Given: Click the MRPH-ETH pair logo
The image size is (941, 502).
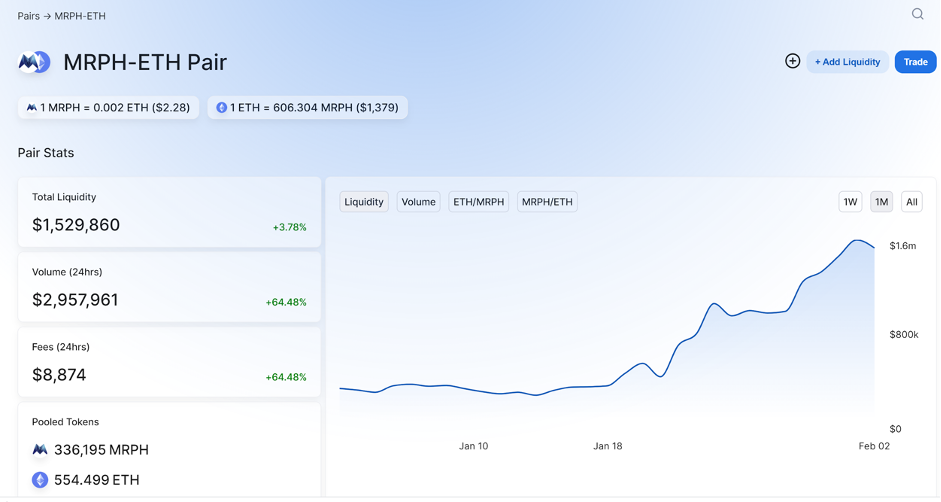Looking at the screenshot, I should point(34,62).
